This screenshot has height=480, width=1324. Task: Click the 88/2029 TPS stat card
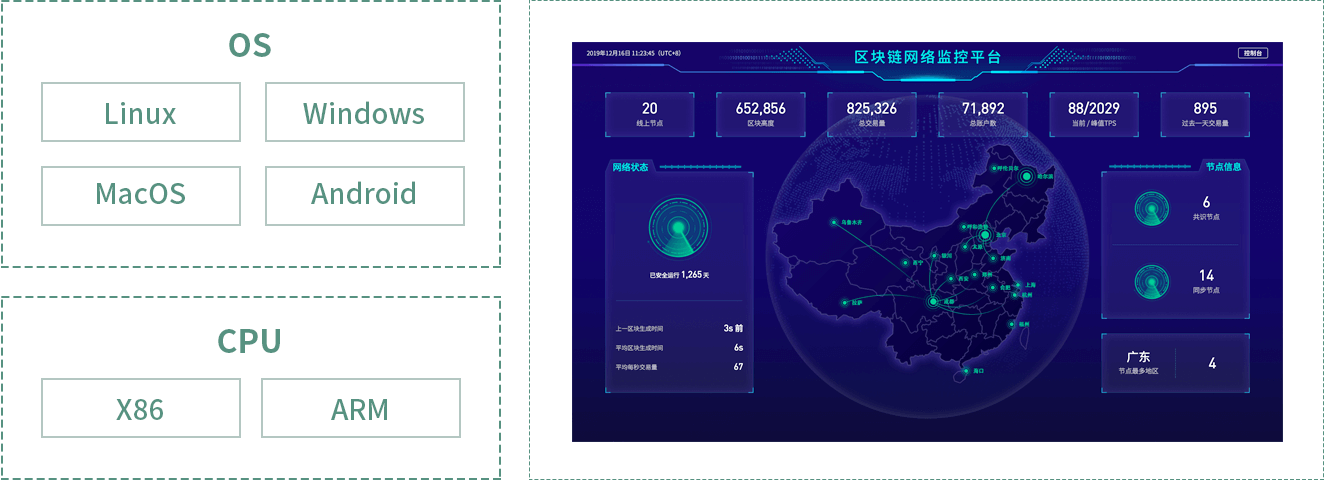(1093, 114)
